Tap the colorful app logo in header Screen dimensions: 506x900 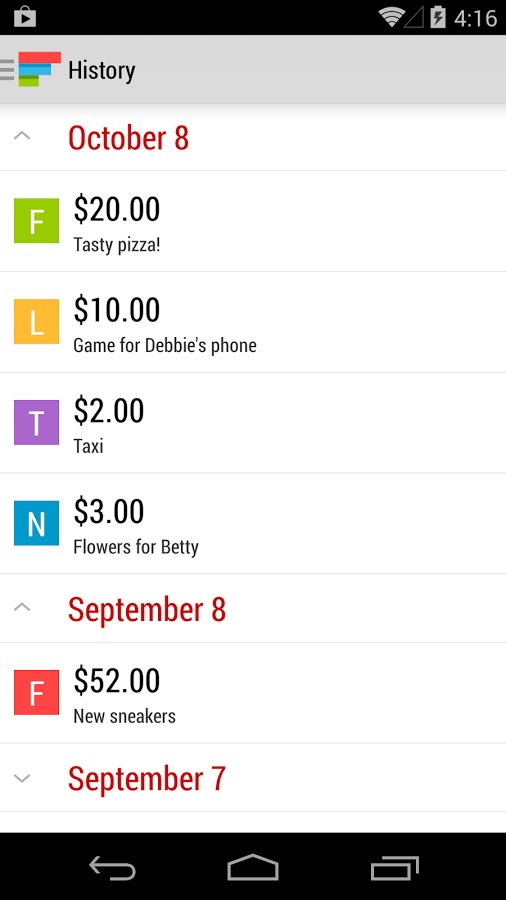coord(40,69)
